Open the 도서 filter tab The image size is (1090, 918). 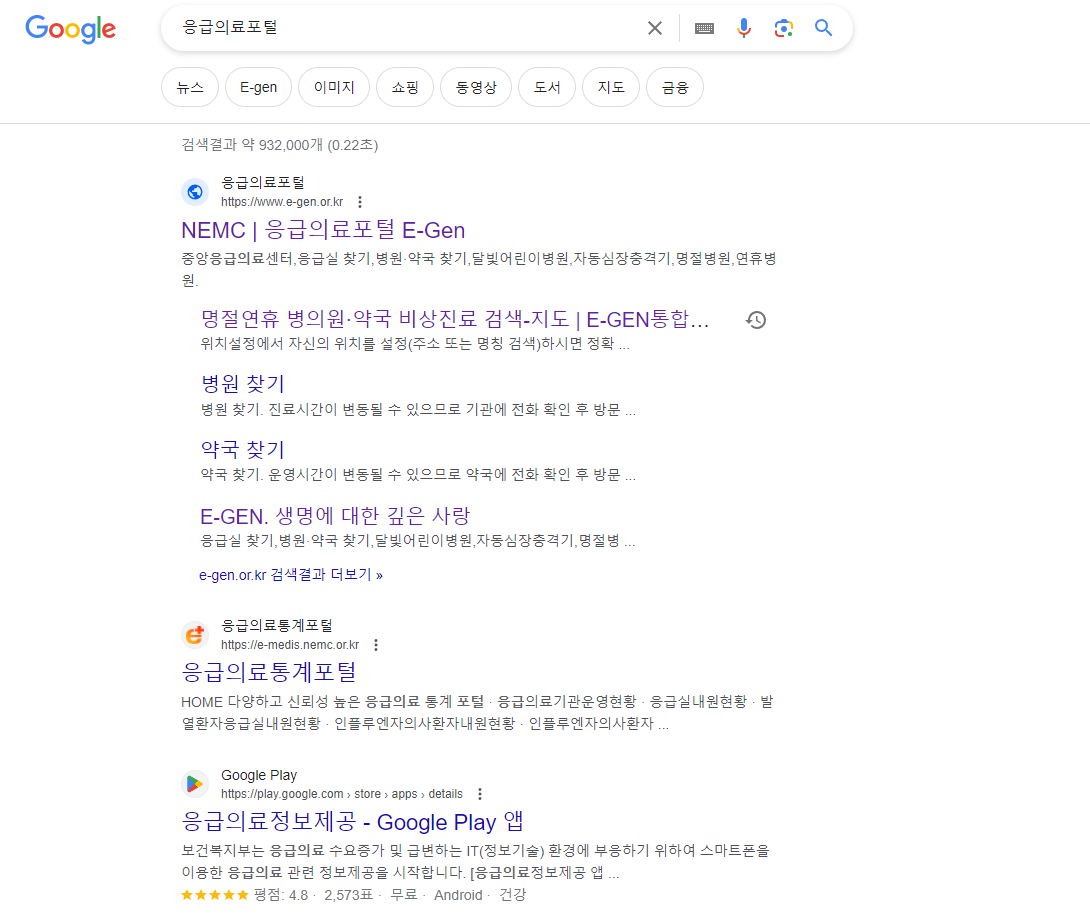tap(546, 88)
